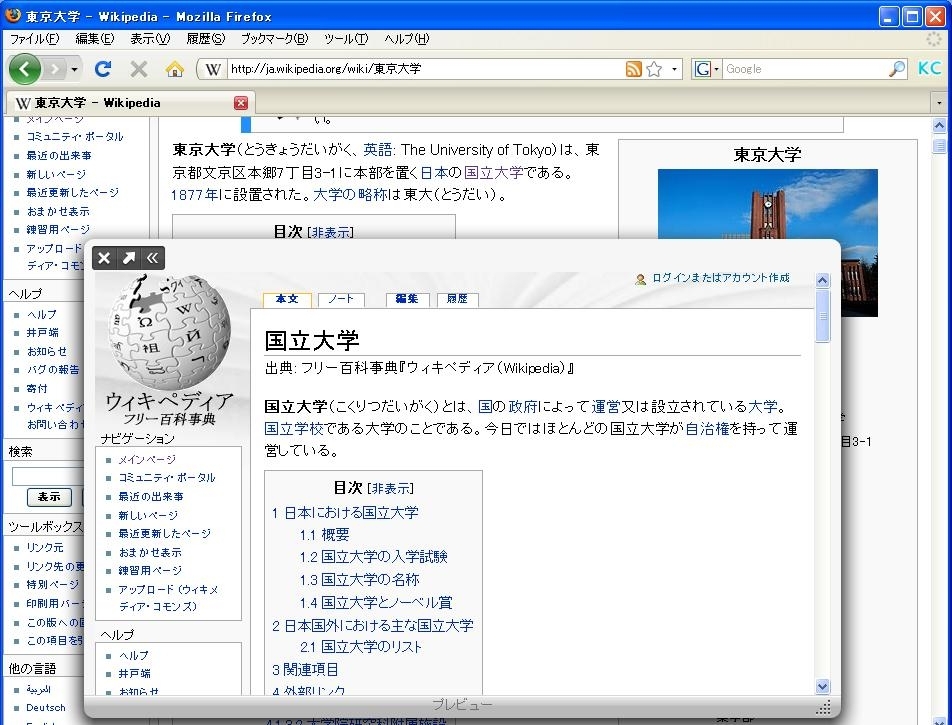952x725 pixels.
Task: Reload the page with the Refresh icon
Action: click(103, 69)
